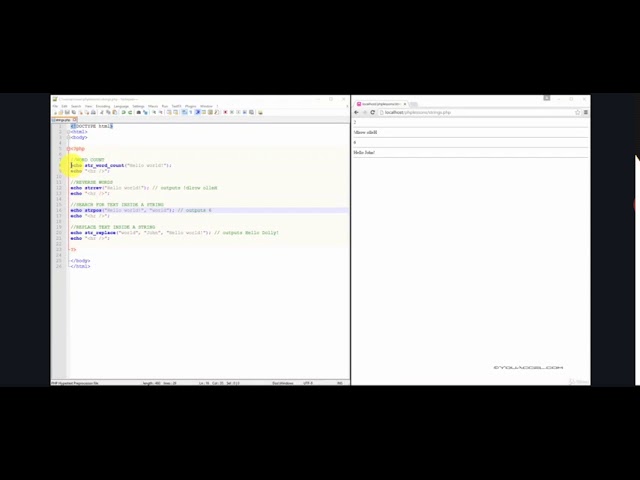The width and height of the screenshot is (640, 480).
Task: Select the strings.php document tab
Action: [62, 120]
